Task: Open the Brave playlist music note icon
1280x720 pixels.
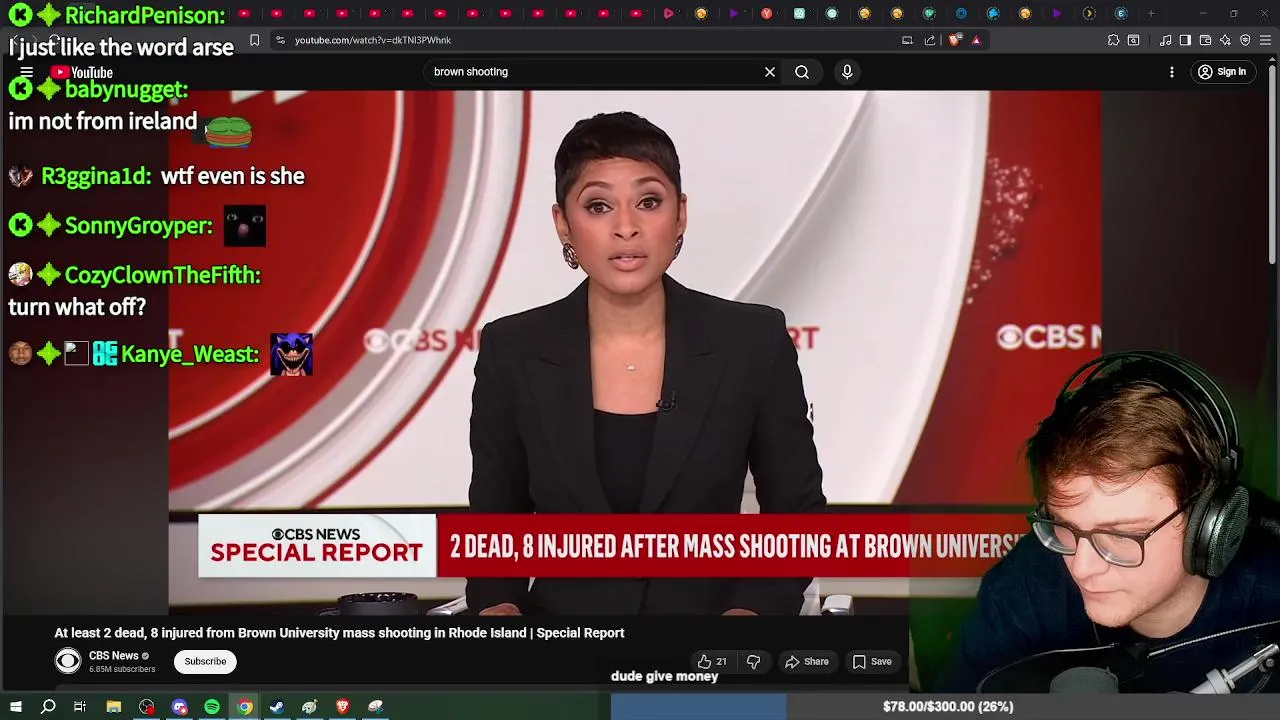Action: click(x=1165, y=40)
